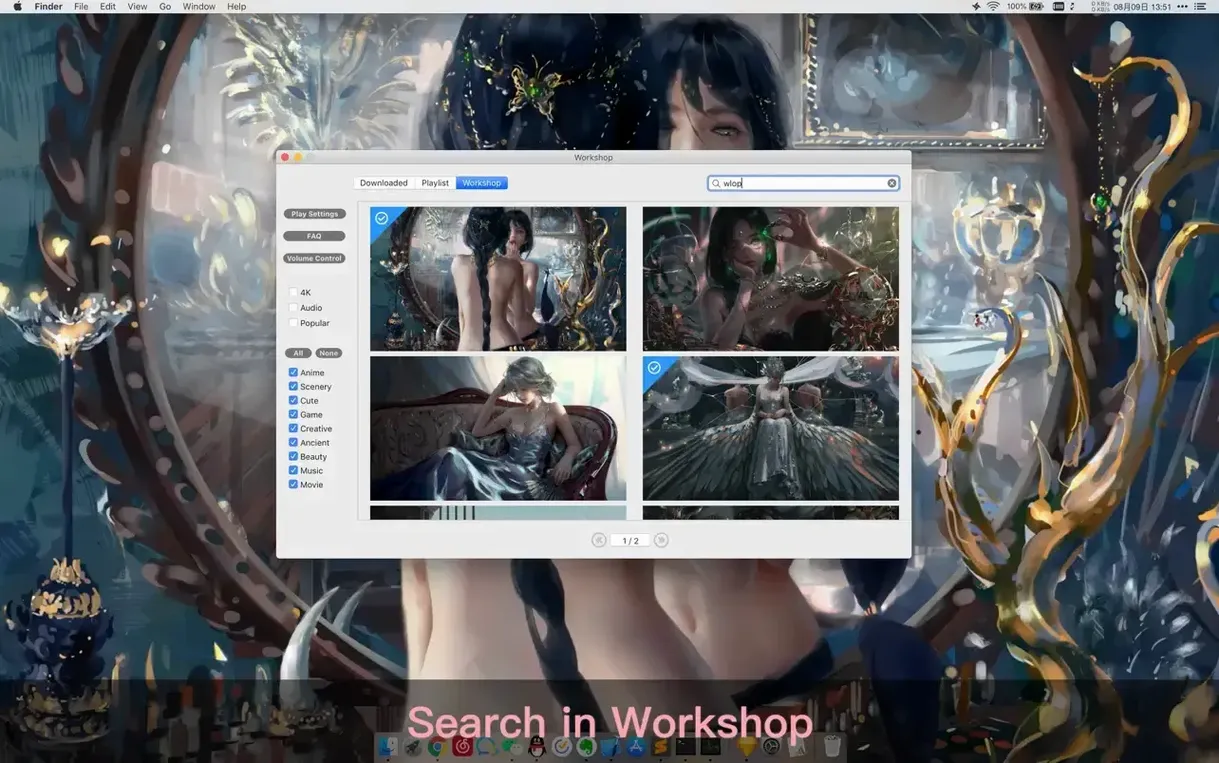Open Launchpad rocket icon in Dock
This screenshot has height=763, width=1219.
click(413, 747)
